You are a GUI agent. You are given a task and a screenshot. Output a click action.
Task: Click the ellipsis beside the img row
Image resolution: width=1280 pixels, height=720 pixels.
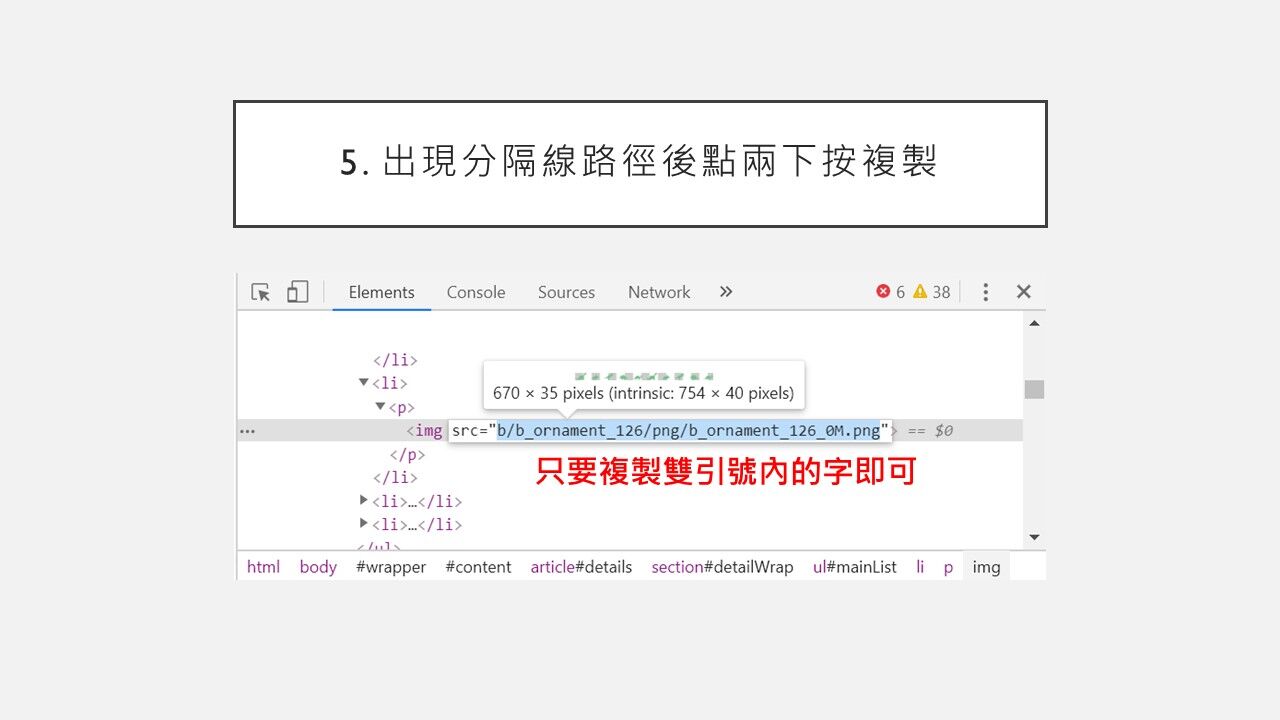[247, 431]
